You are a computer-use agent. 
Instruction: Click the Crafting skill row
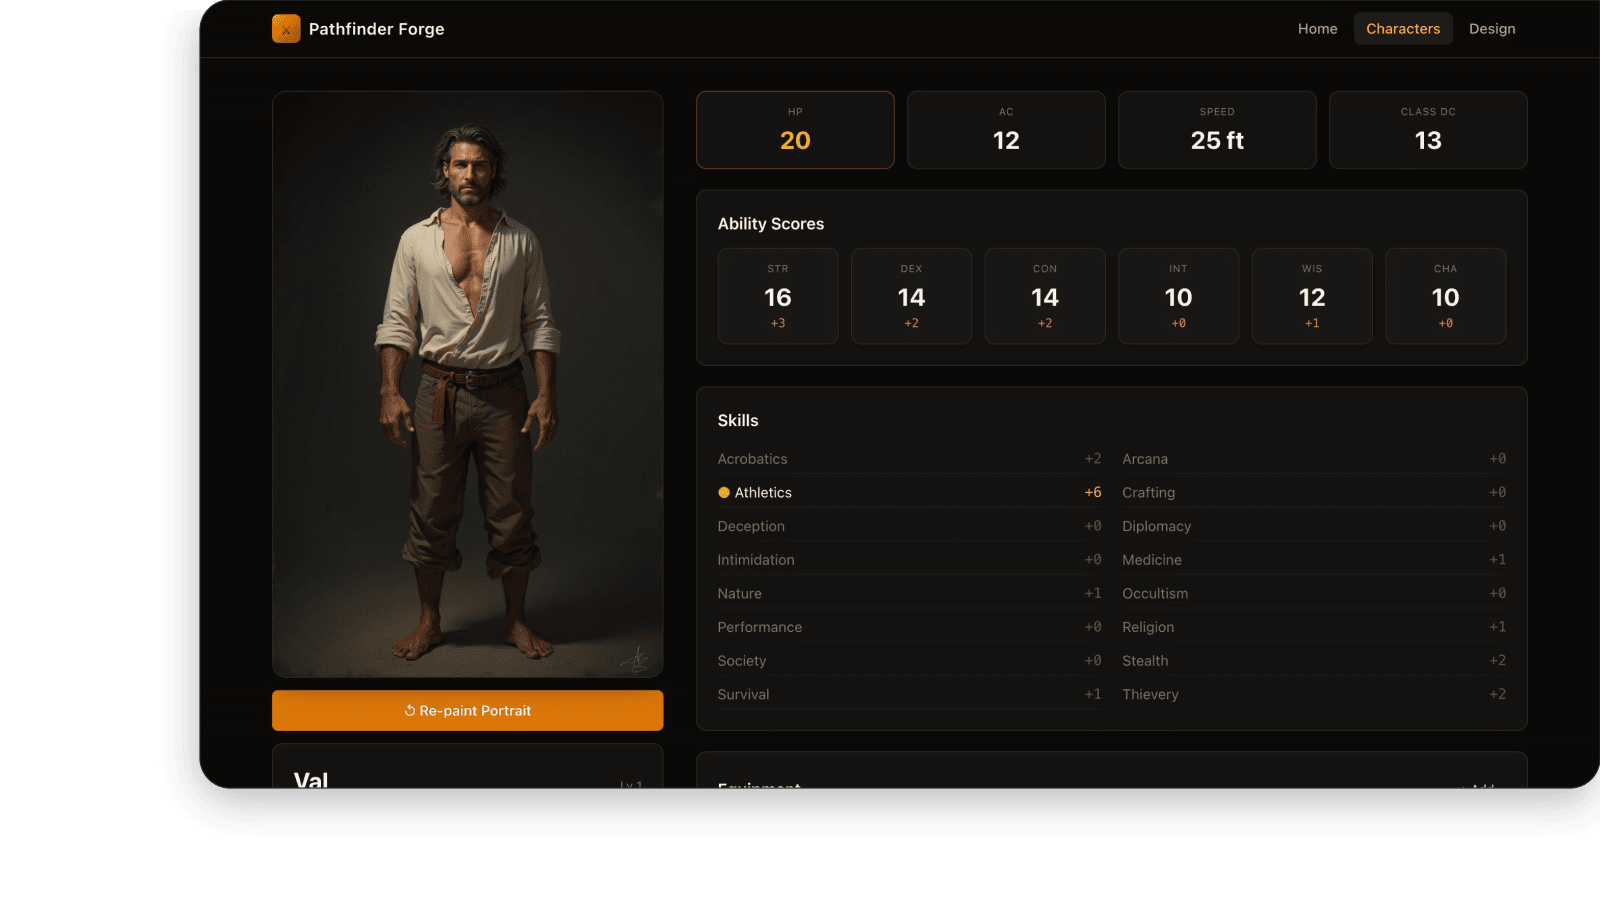(x=1314, y=493)
